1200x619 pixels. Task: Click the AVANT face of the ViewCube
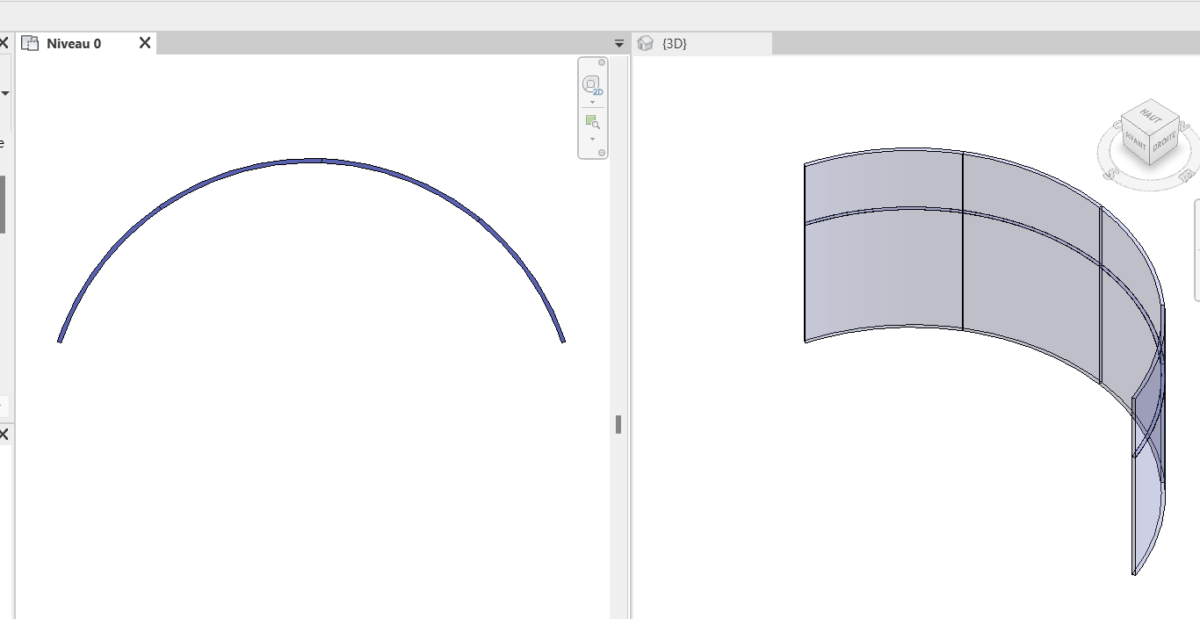coord(1135,140)
